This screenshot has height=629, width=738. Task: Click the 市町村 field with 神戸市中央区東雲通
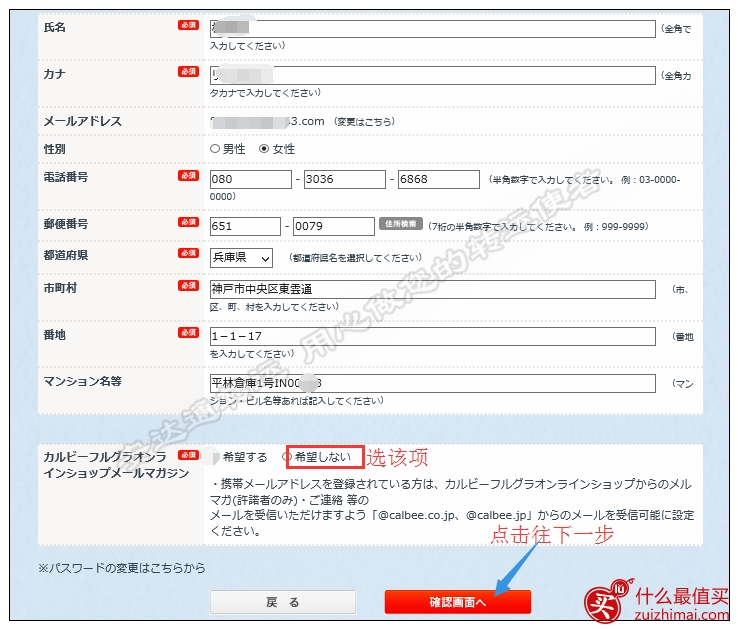pyautogui.click(x=433, y=290)
